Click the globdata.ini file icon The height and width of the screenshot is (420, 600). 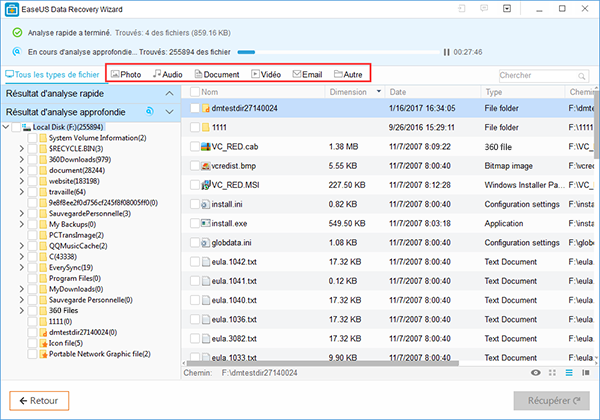(x=206, y=243)
